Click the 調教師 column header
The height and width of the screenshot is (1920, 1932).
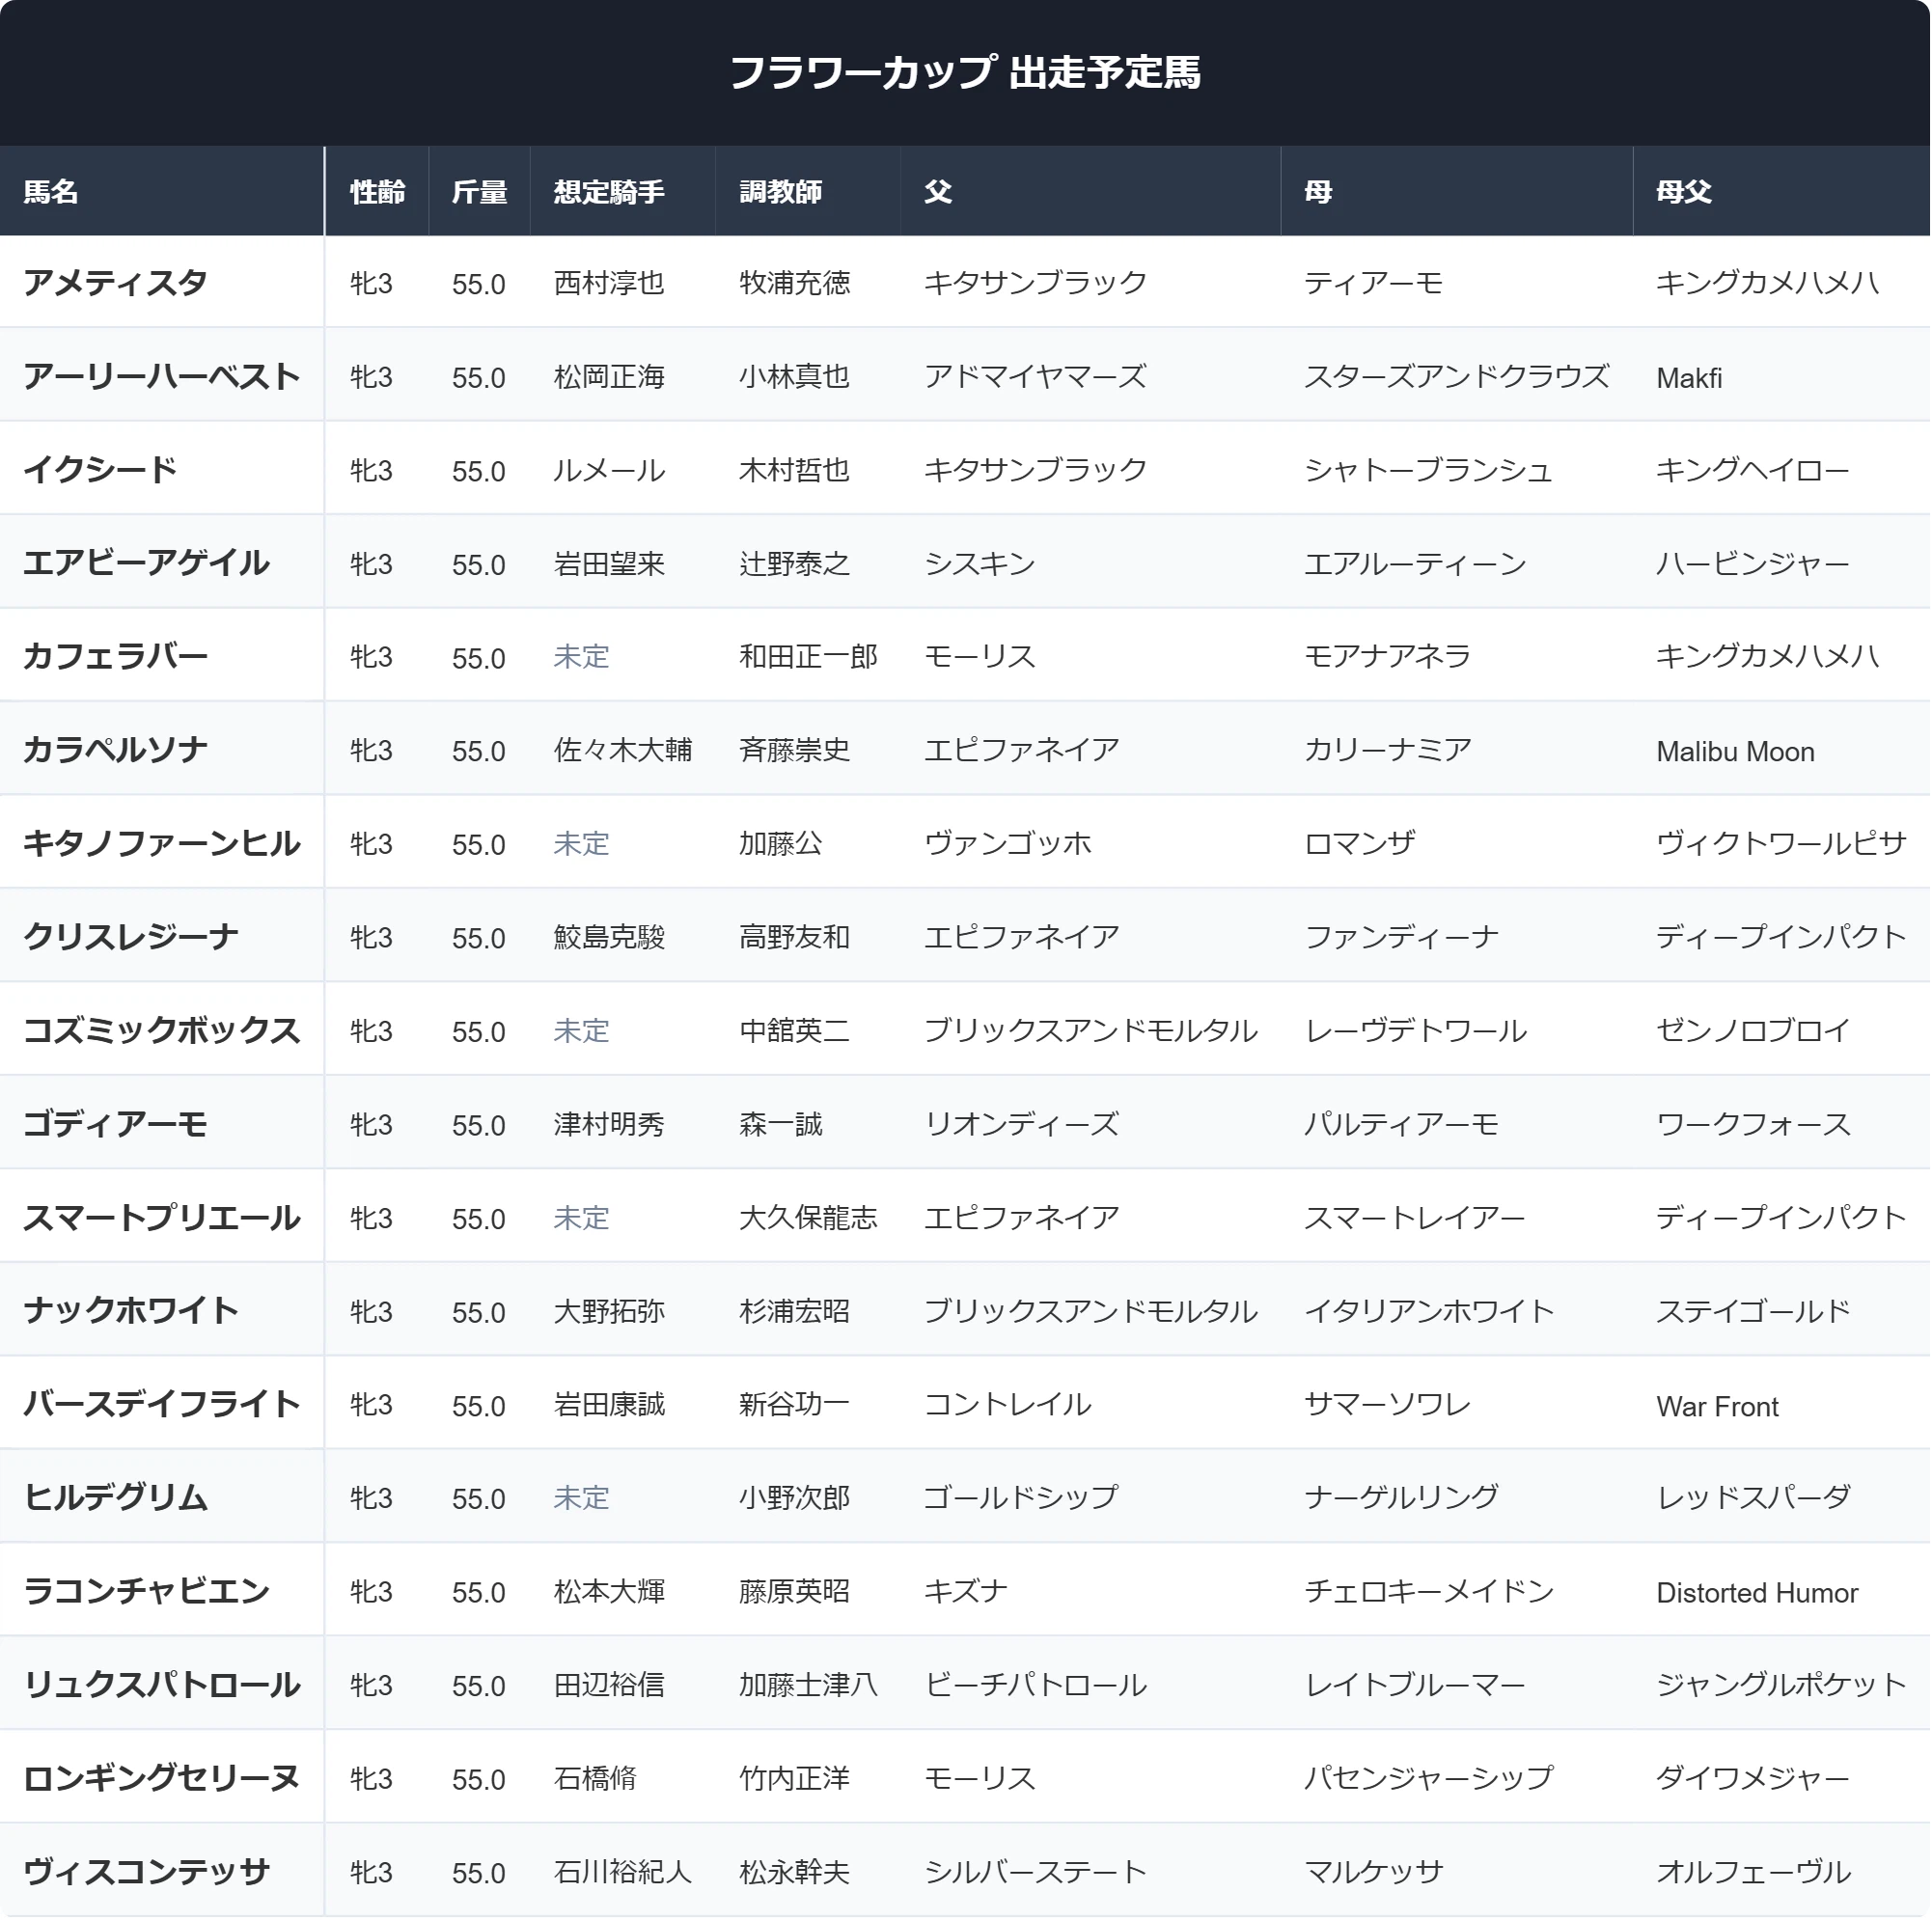click(x=781, y=192)
